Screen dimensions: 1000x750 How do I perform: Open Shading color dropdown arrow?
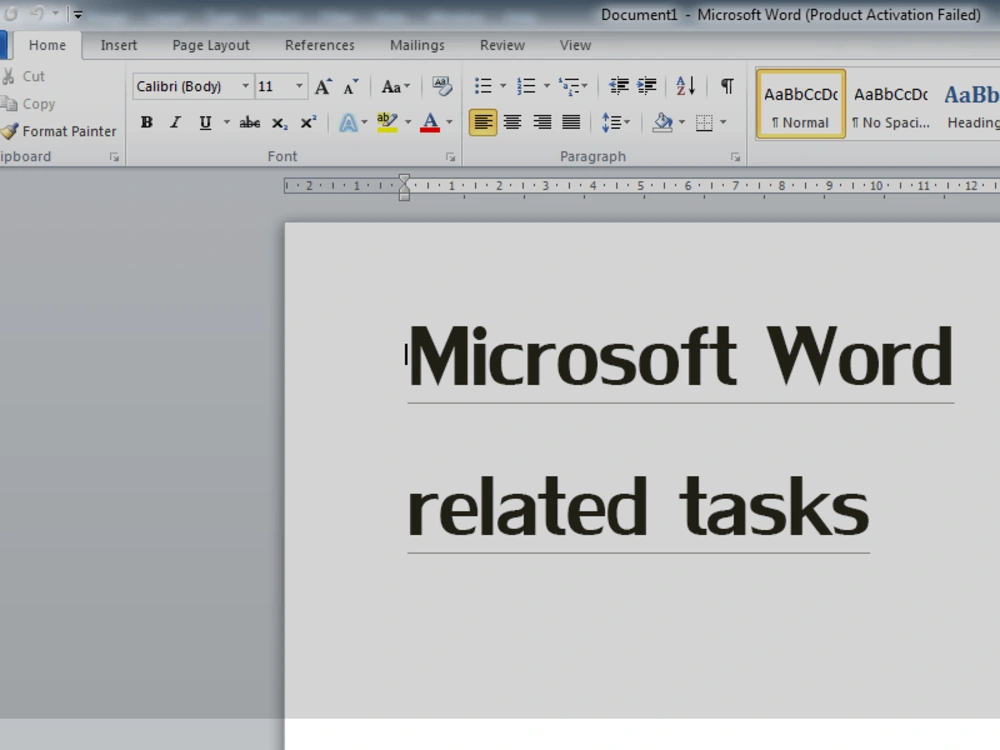click(x=682, y=122)
